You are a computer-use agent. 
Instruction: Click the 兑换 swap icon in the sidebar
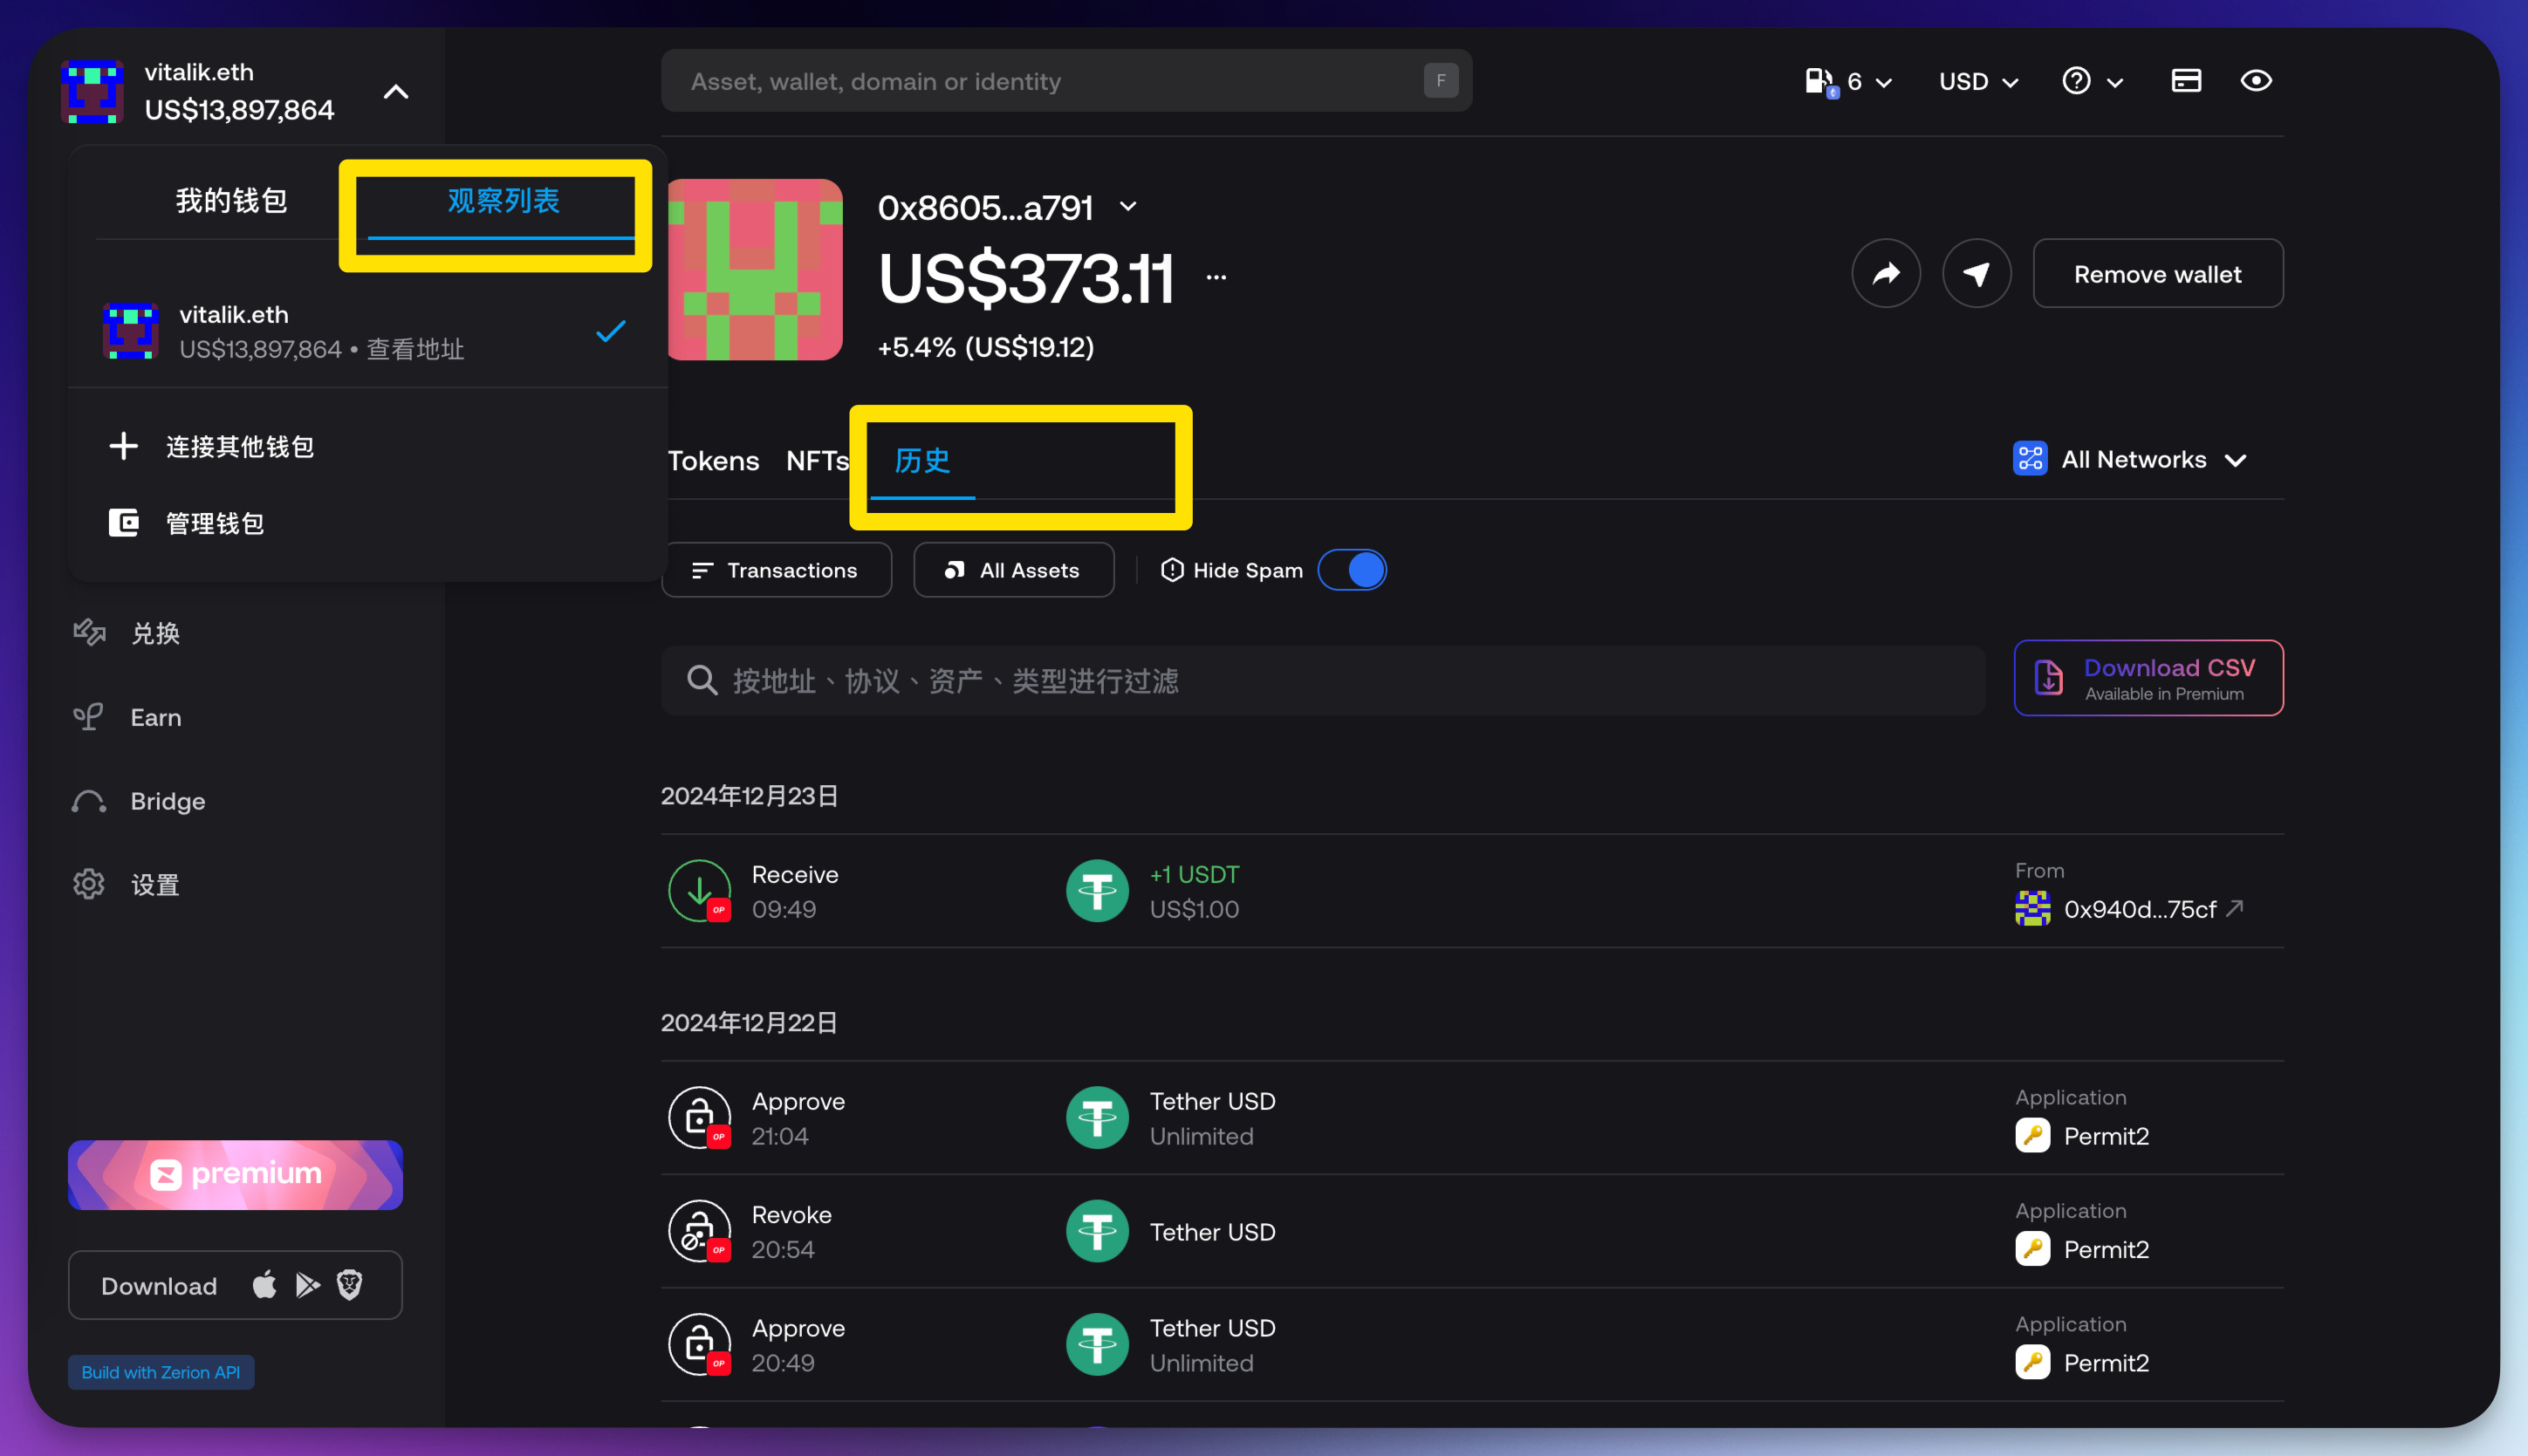point(89,632)
